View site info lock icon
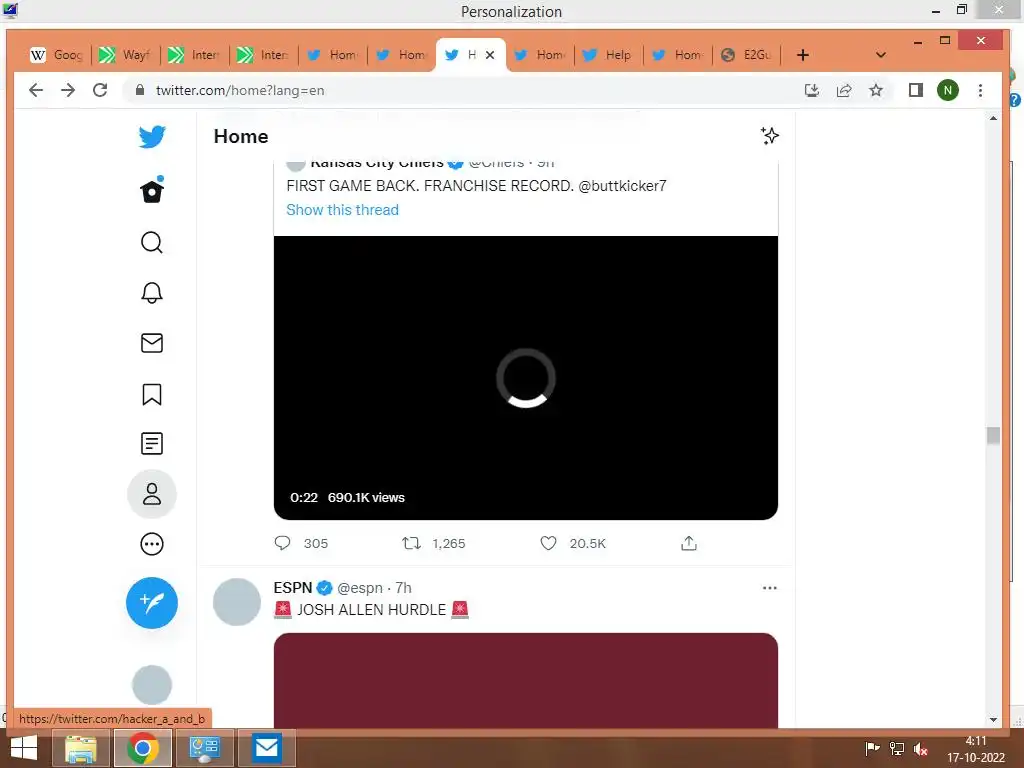 (139, 90)
